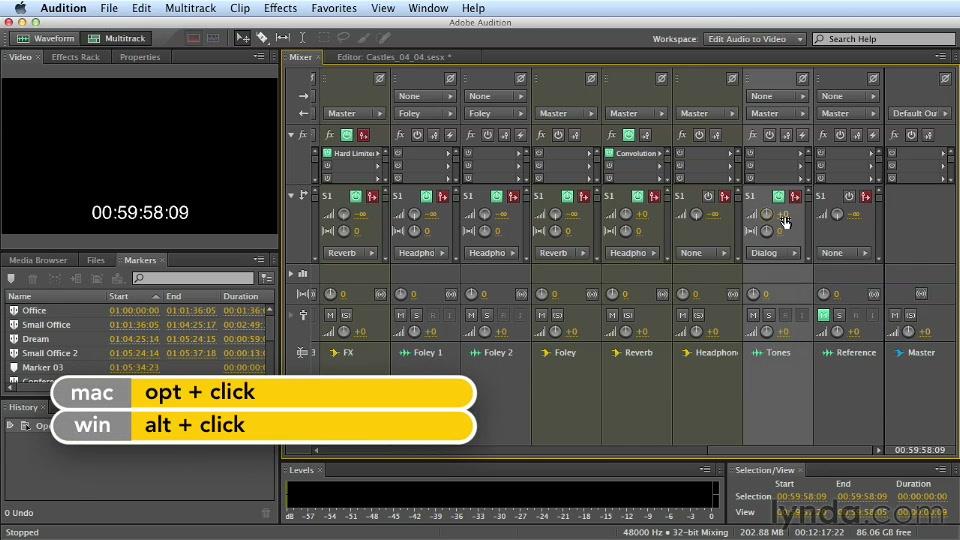Switch to Files tab

coord(96,260)
